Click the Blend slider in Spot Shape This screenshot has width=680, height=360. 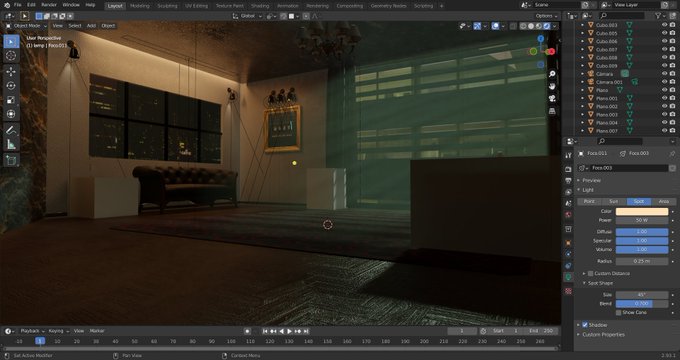point(642,304)
